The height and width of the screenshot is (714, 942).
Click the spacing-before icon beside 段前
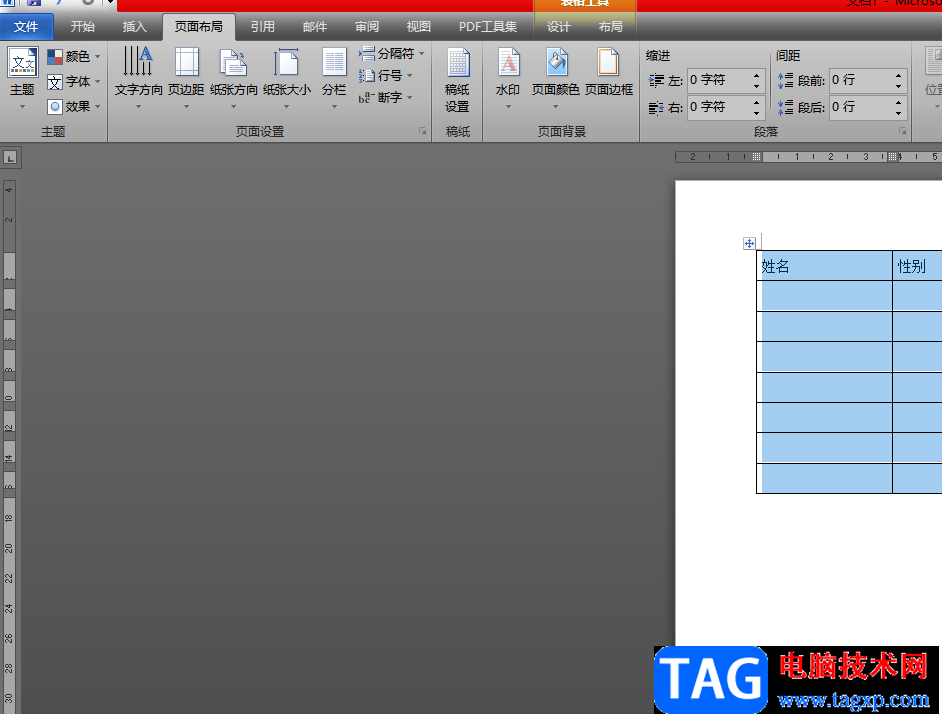coord(786,81)
